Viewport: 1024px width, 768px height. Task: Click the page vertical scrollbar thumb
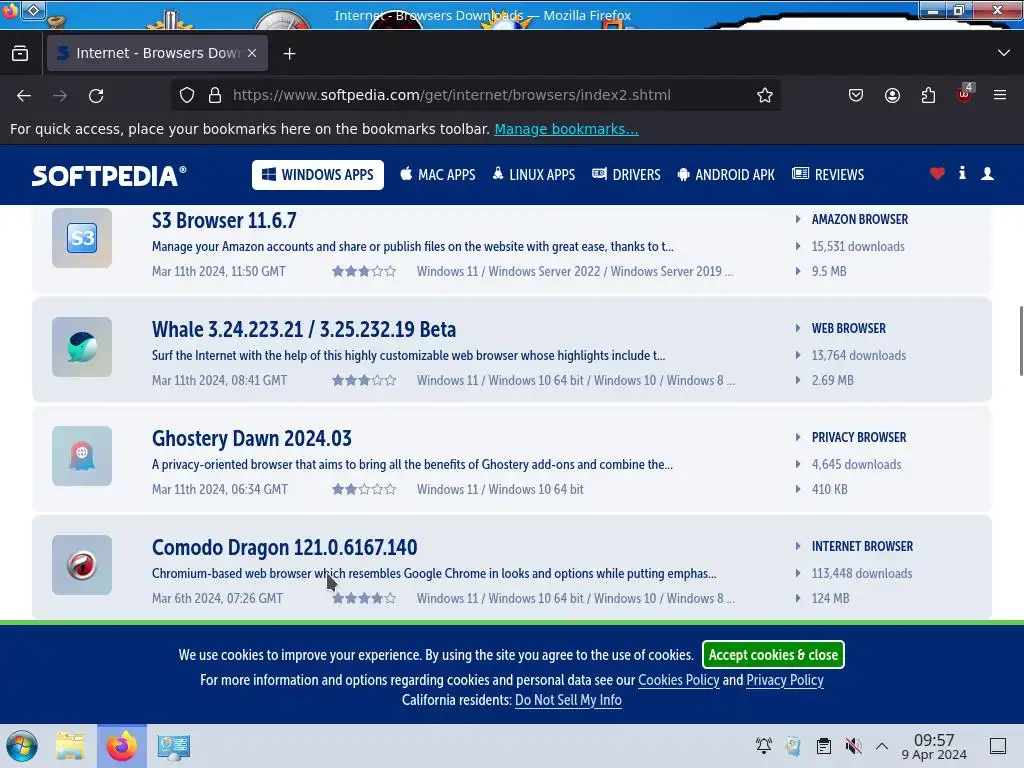coord(1021,341)
